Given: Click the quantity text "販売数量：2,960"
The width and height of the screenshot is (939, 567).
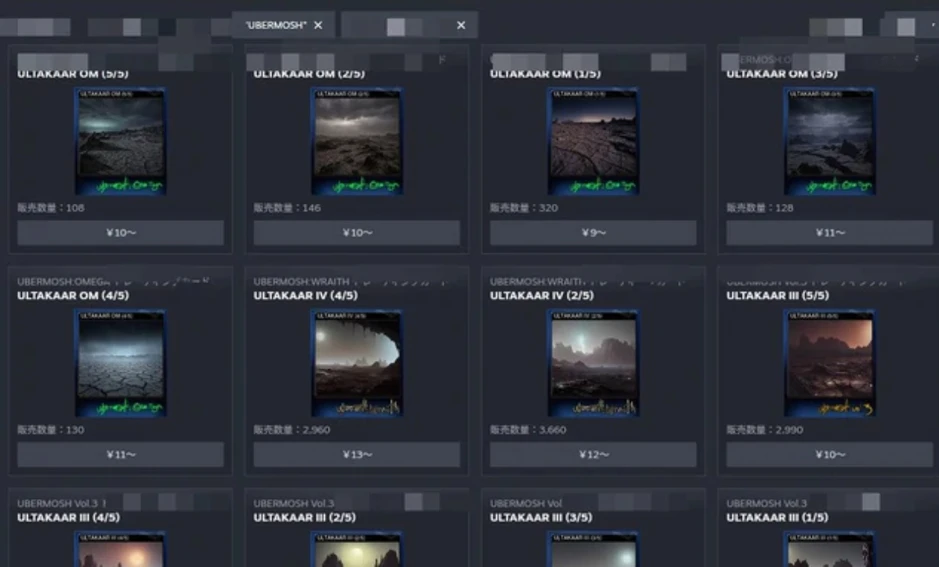Looking at the screenshot, I should tap(292, 430).
